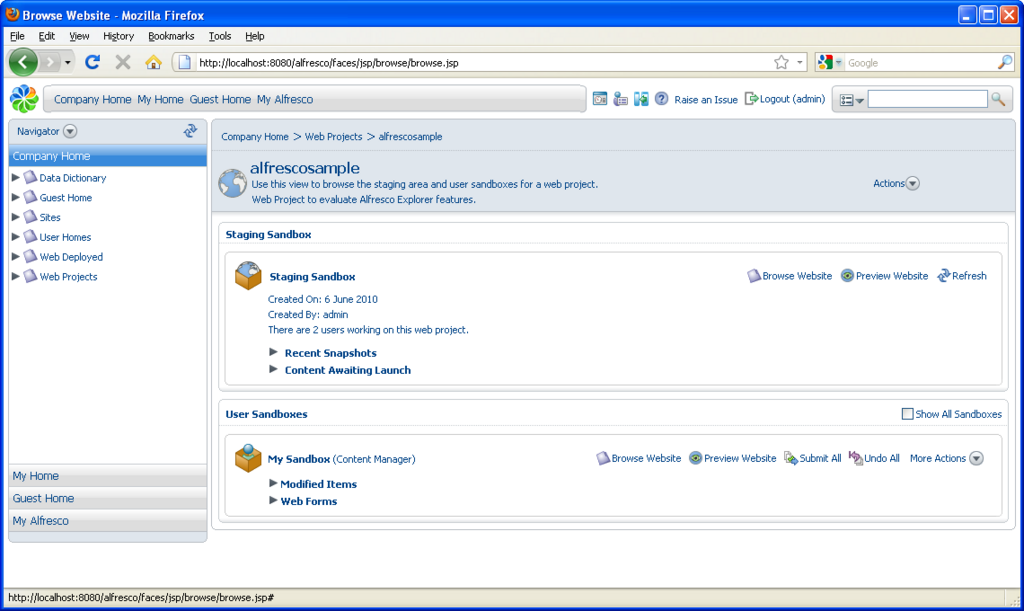The image size is (1024, 611).
Task: Click the Firefox back arrow button
Action: [x=23, y=63]
